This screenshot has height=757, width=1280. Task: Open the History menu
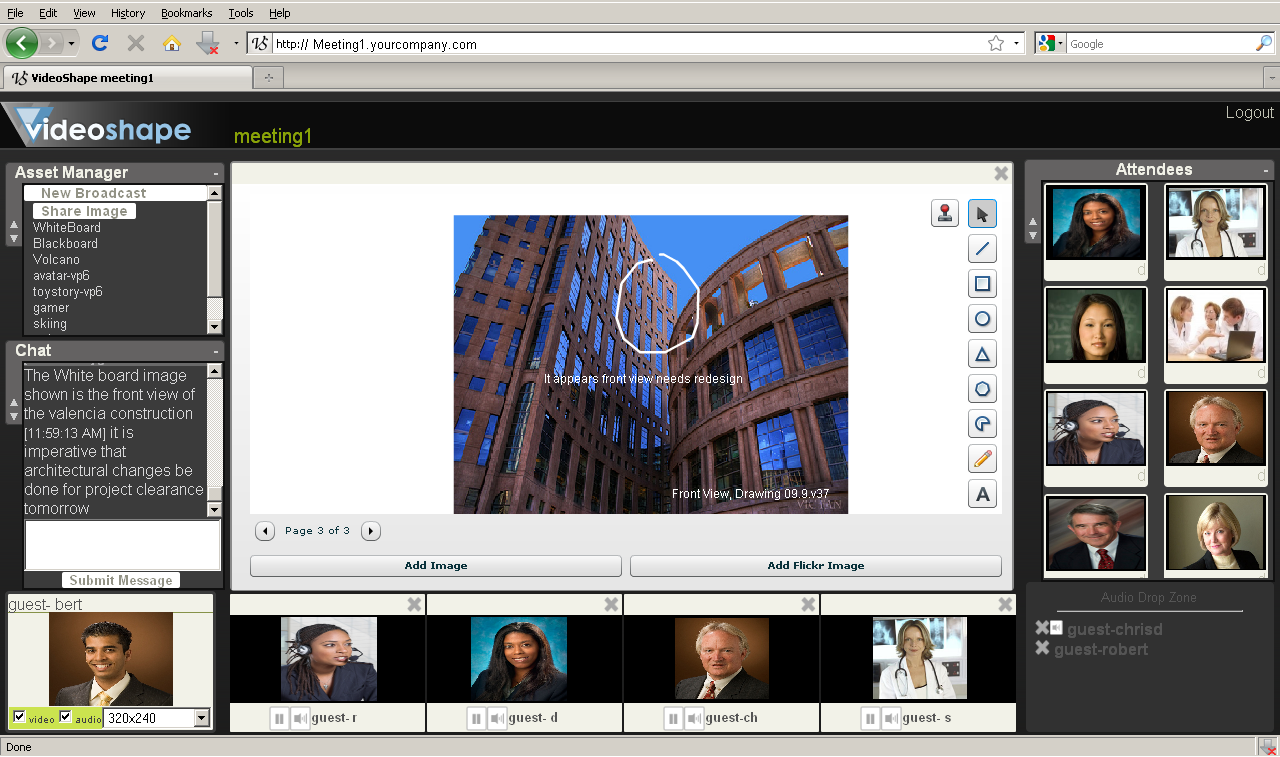pos(128,13)
